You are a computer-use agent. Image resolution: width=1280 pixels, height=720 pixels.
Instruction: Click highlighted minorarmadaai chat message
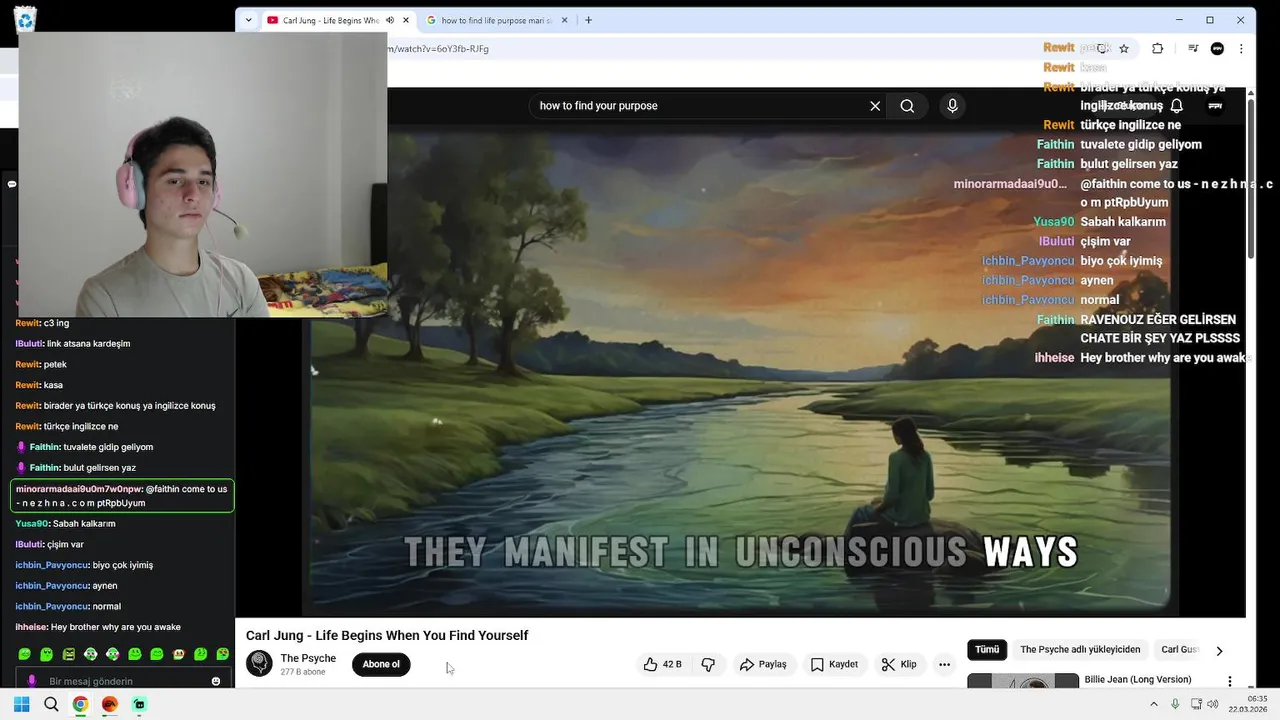click(x=122, y=496)
